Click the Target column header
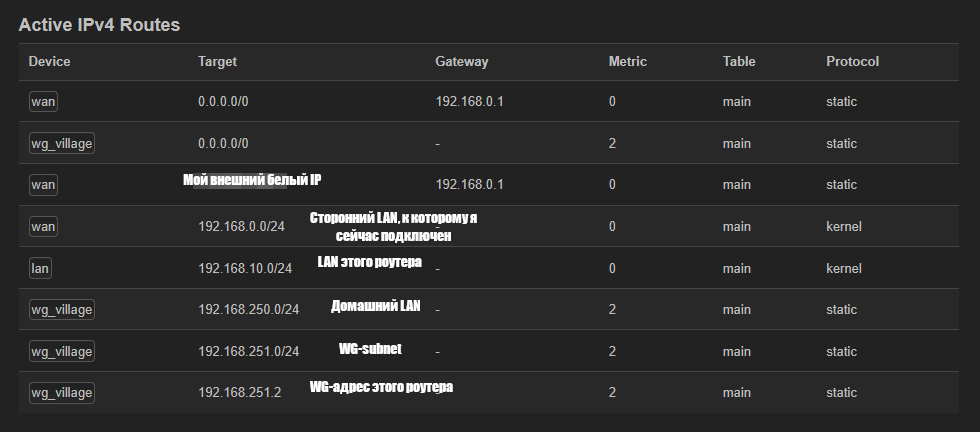 point(217,62)
